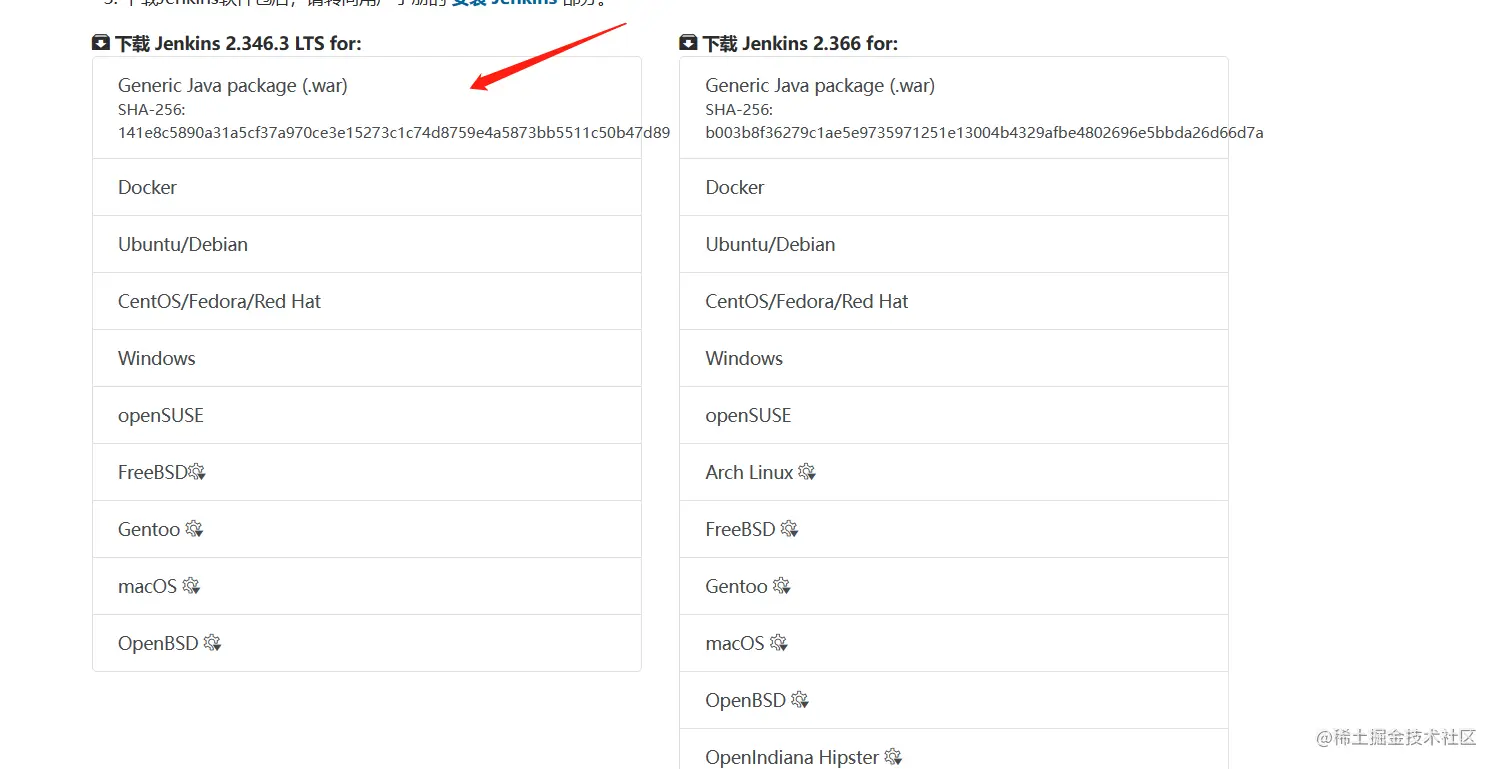Open OpenIndiana Hipster entry under Jenkins 2.366

click(x=954, y=749)
